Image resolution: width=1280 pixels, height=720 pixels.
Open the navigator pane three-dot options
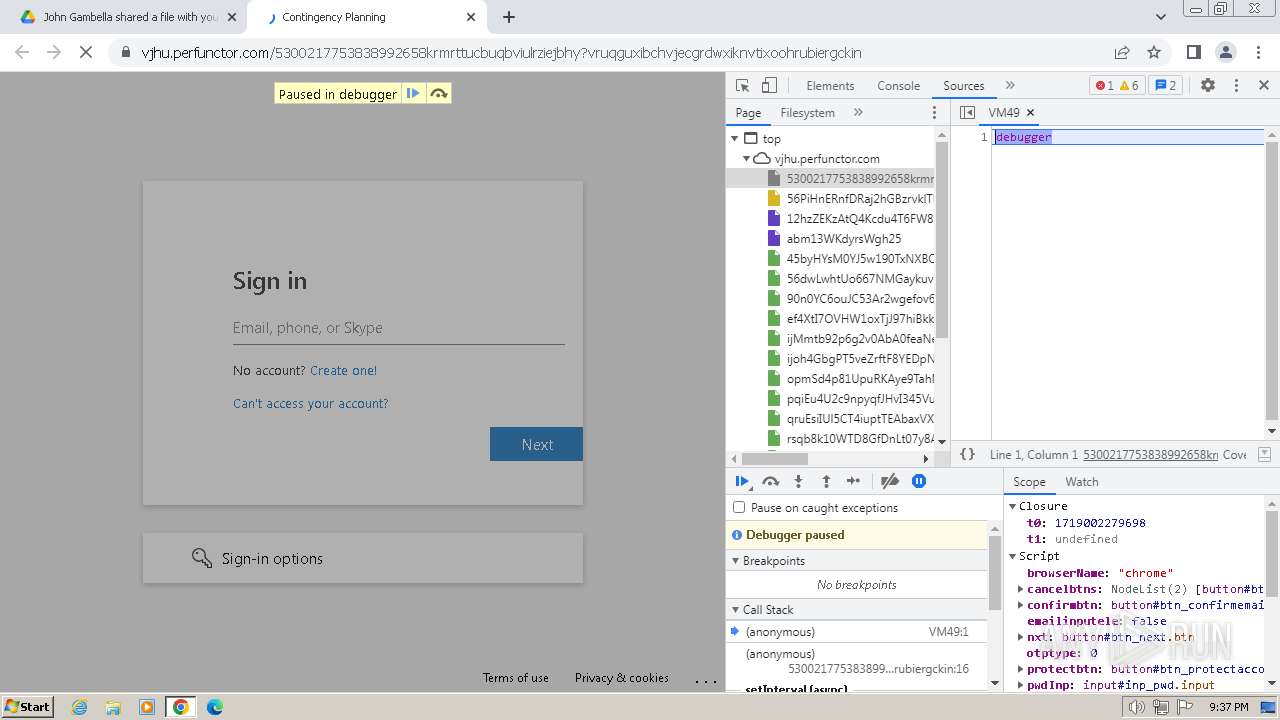pos(935,113)
